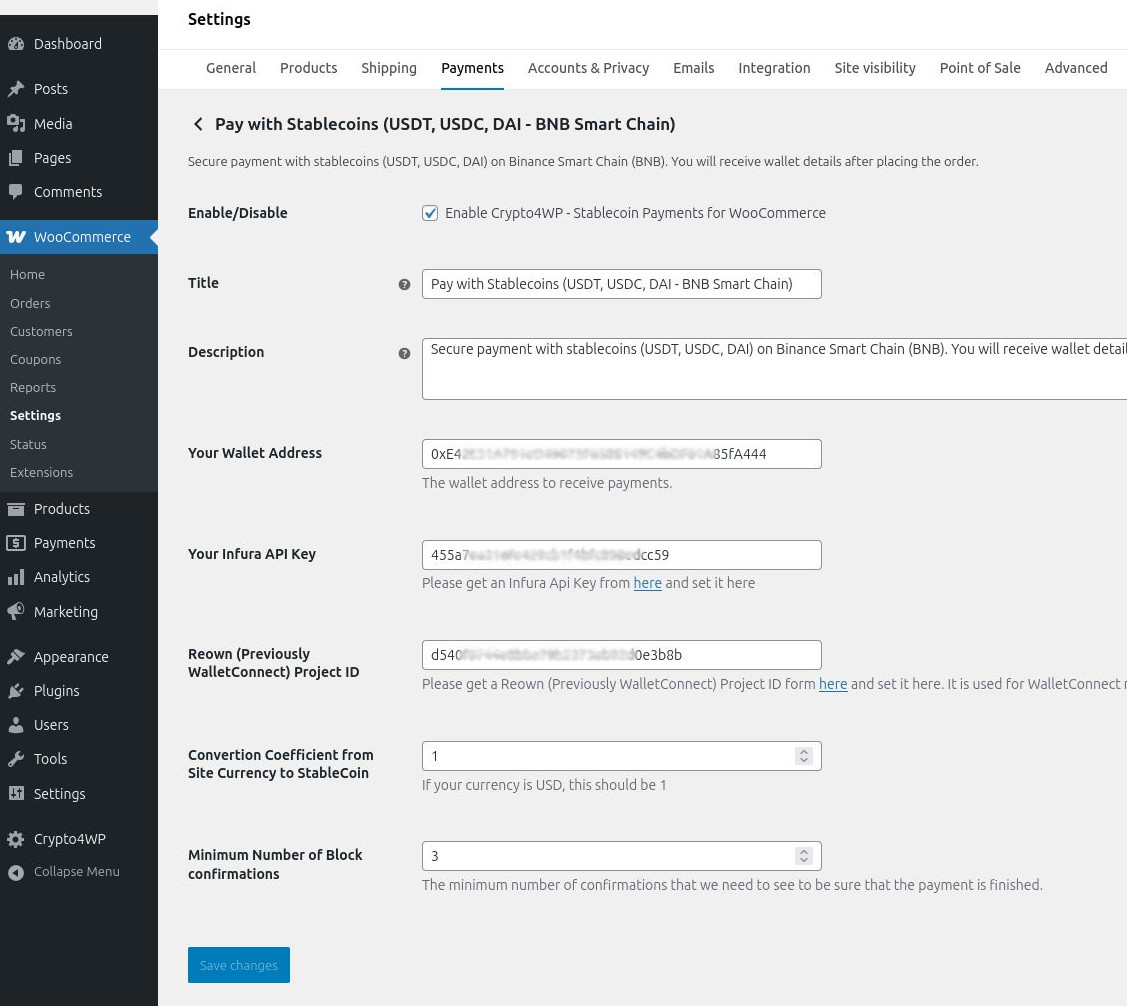Click the Analytics bar chart icon
The image size is (1127, 1006).
pyautogui.click(x=16, y=577)
